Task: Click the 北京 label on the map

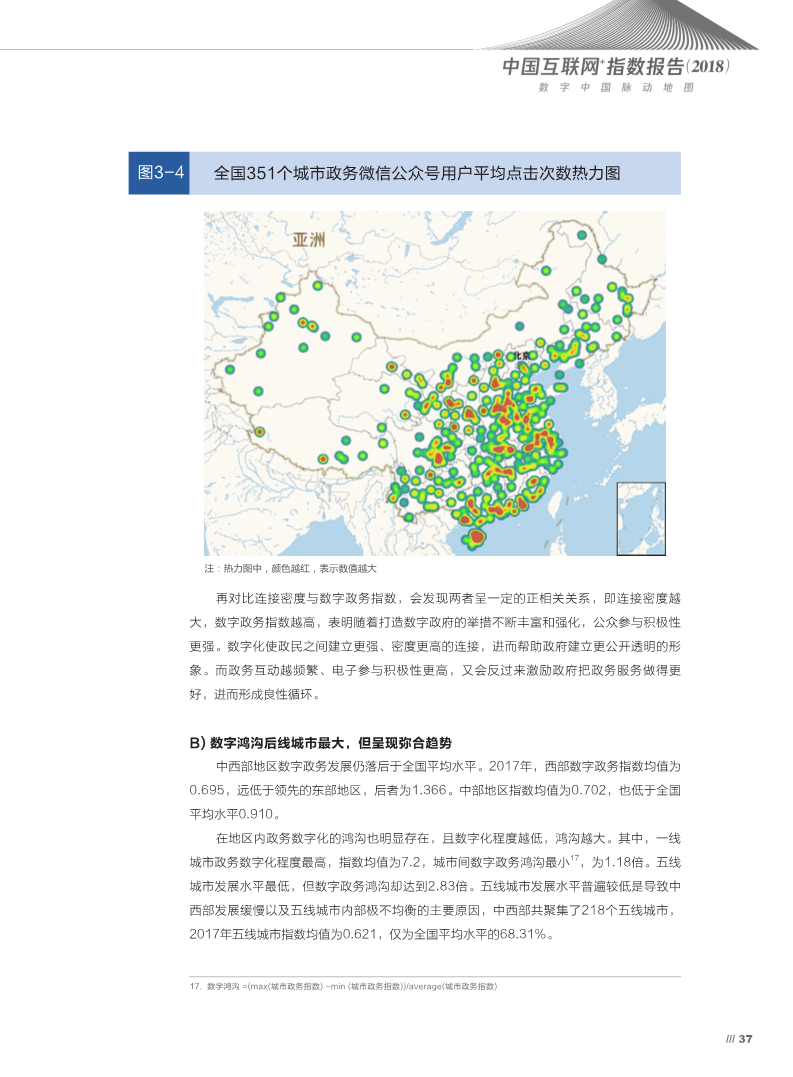Action: tap(519, 355)
